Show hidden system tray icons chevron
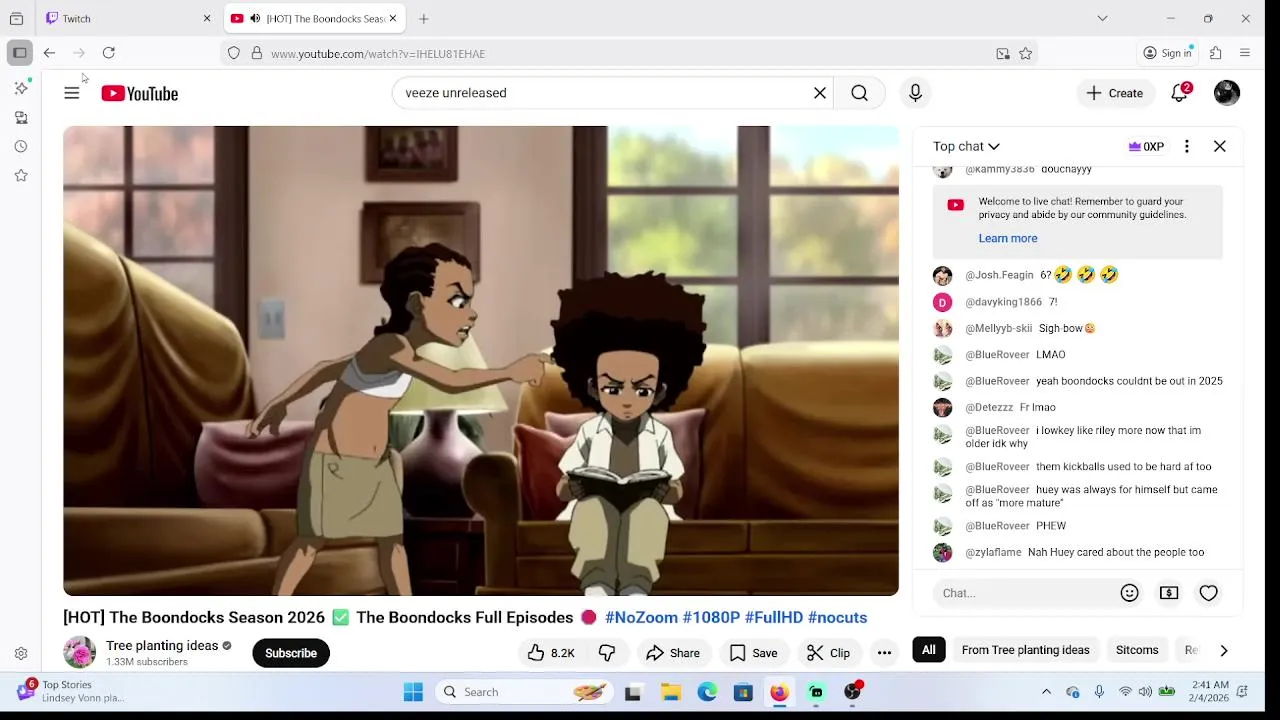Screen dimensions: 1280x720 pyautogui.click(x=1046, y=692)
